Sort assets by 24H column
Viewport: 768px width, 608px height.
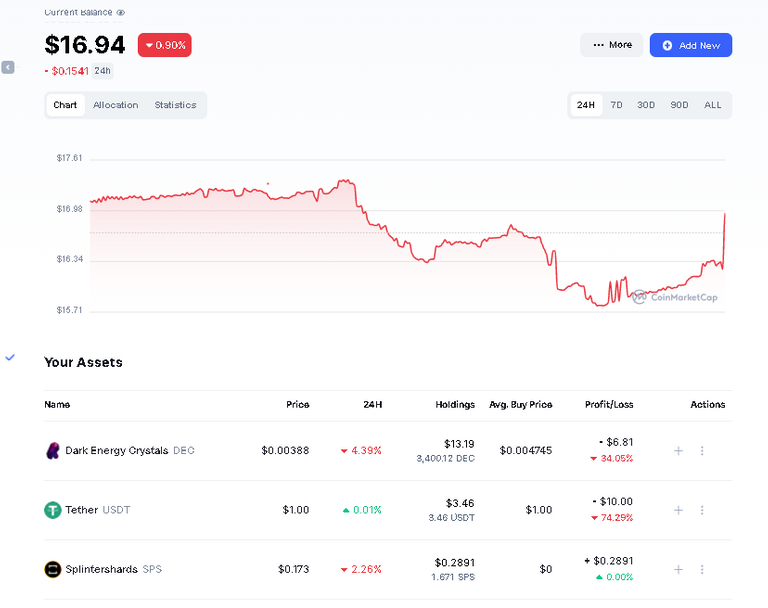coord(373,405)
